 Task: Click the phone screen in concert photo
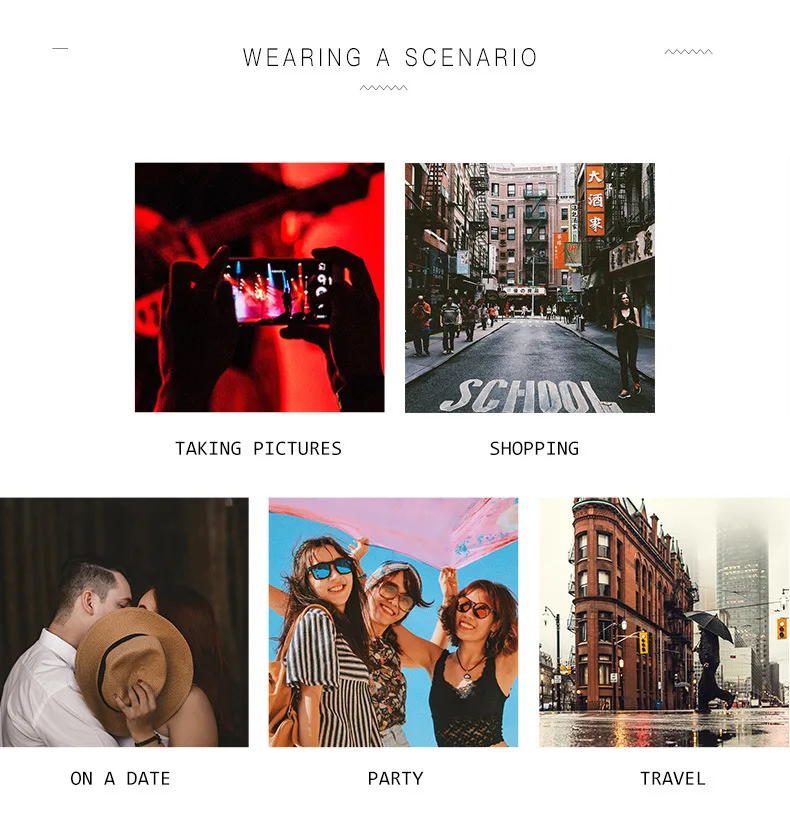pyautogui.click(x=278, y=291)
